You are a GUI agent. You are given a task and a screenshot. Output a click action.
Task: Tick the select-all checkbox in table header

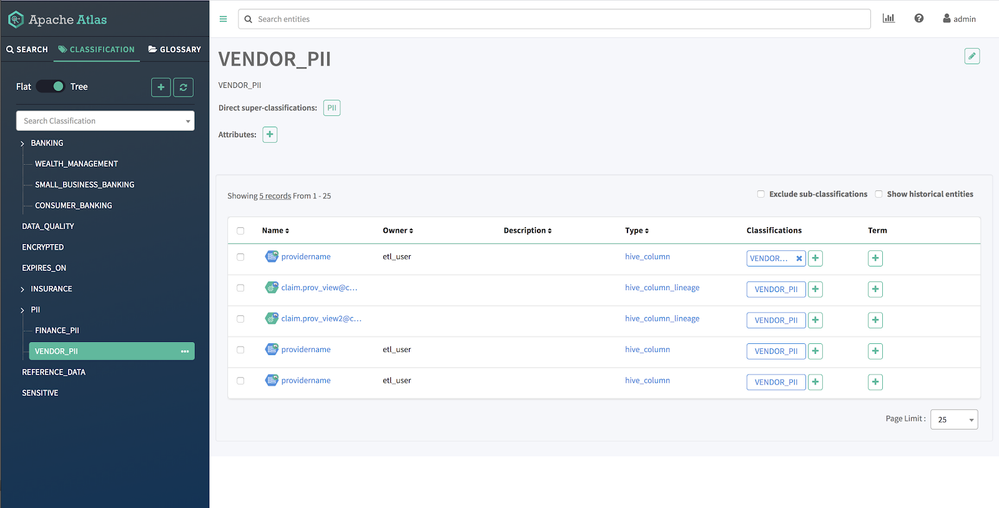point(240,231)
